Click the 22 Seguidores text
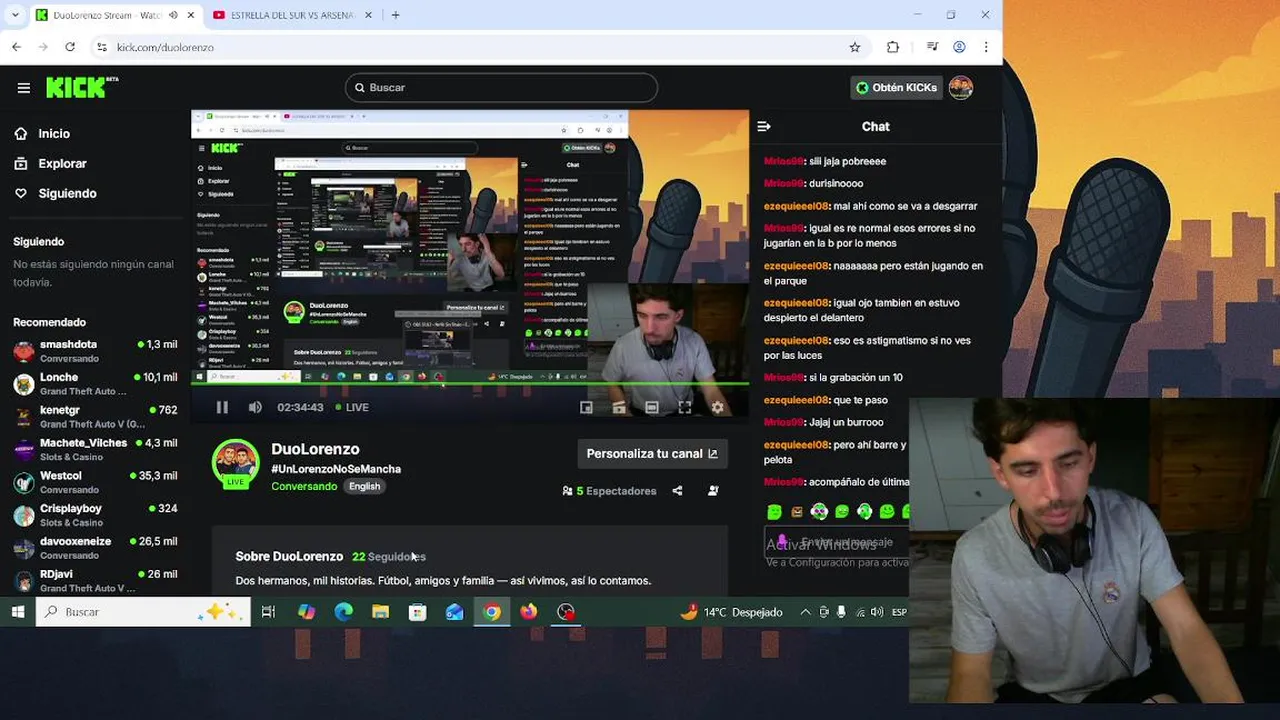The image size is (1280, 720). [x=389, y=557]
